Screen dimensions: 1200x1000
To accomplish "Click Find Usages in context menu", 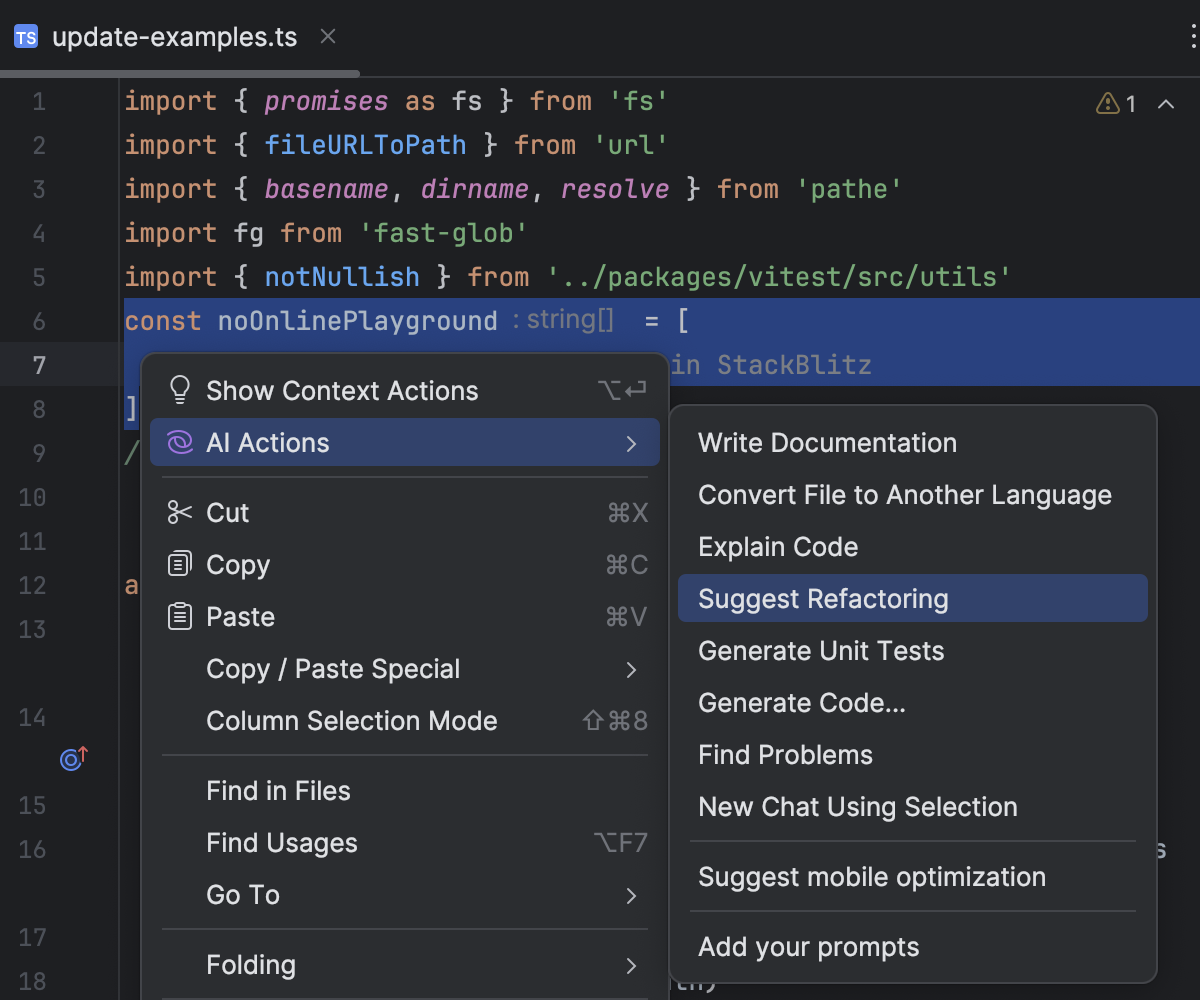I will 282,843.
